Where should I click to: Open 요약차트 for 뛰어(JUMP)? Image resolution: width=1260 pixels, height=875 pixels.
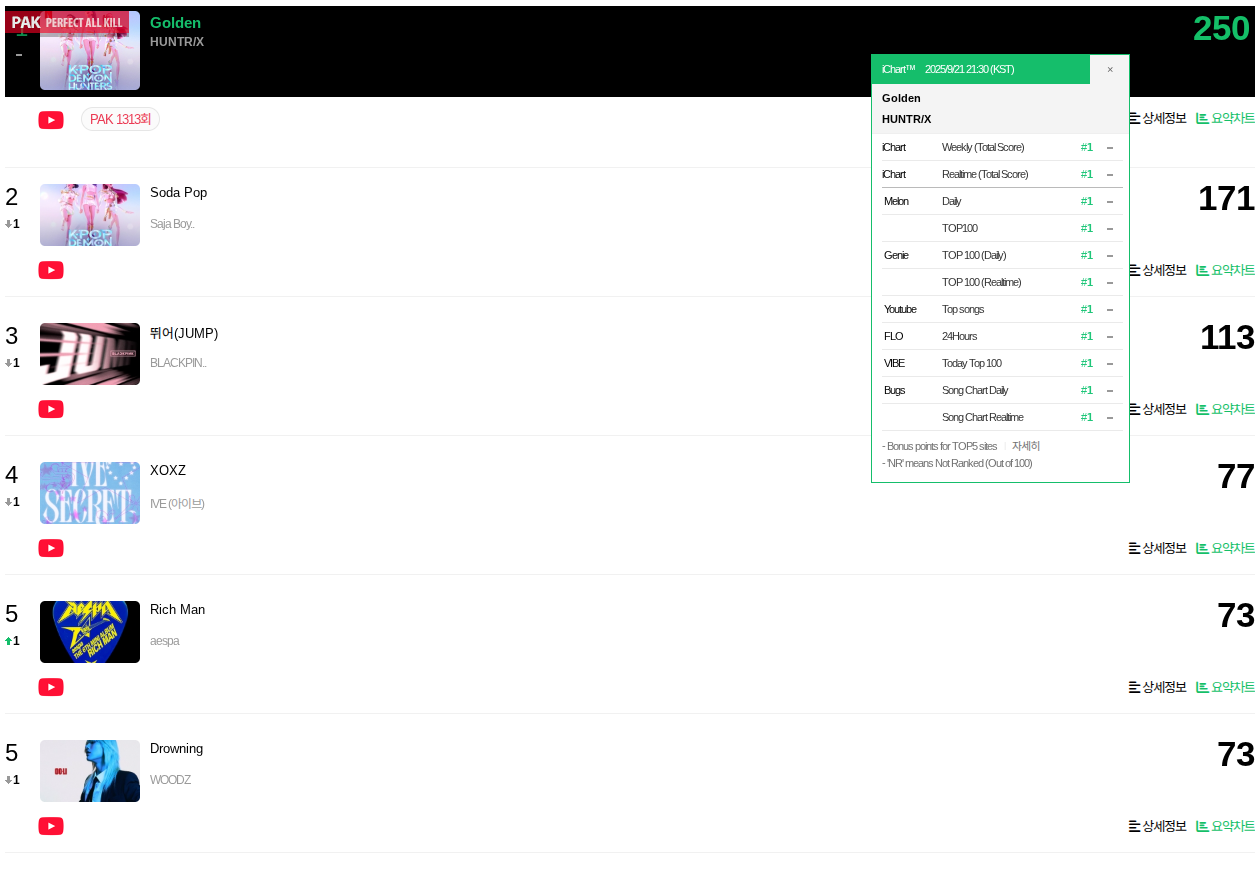[1225, 409]
